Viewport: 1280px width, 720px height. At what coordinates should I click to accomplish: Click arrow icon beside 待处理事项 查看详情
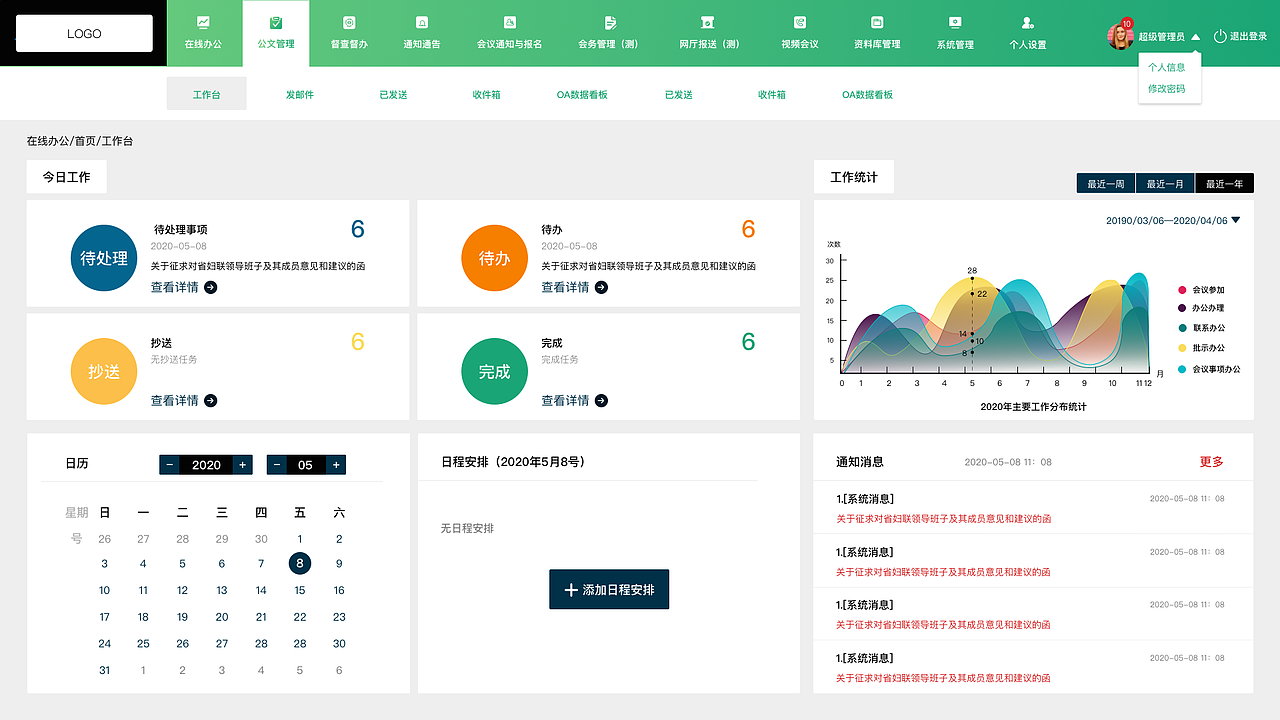[x=210, y=287]
